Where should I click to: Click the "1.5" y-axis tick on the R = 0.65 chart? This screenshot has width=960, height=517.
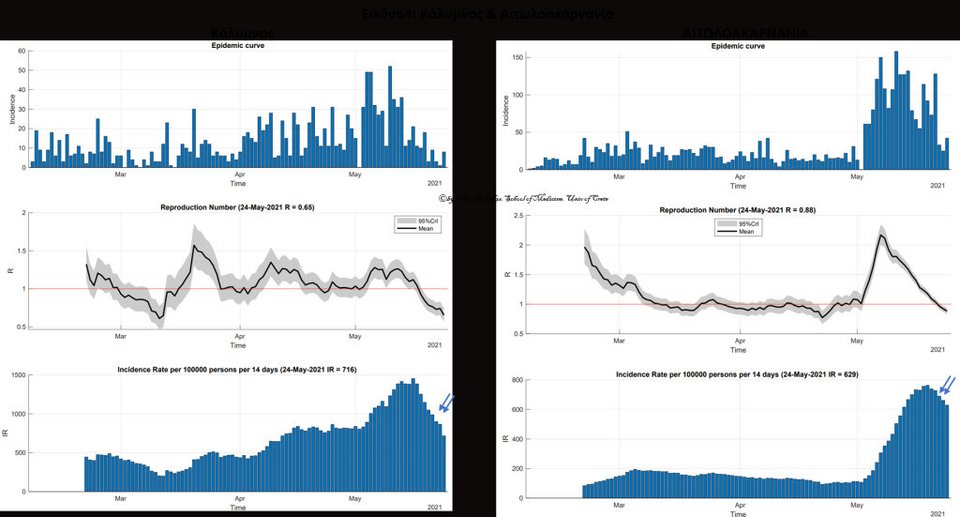point(21,251)
